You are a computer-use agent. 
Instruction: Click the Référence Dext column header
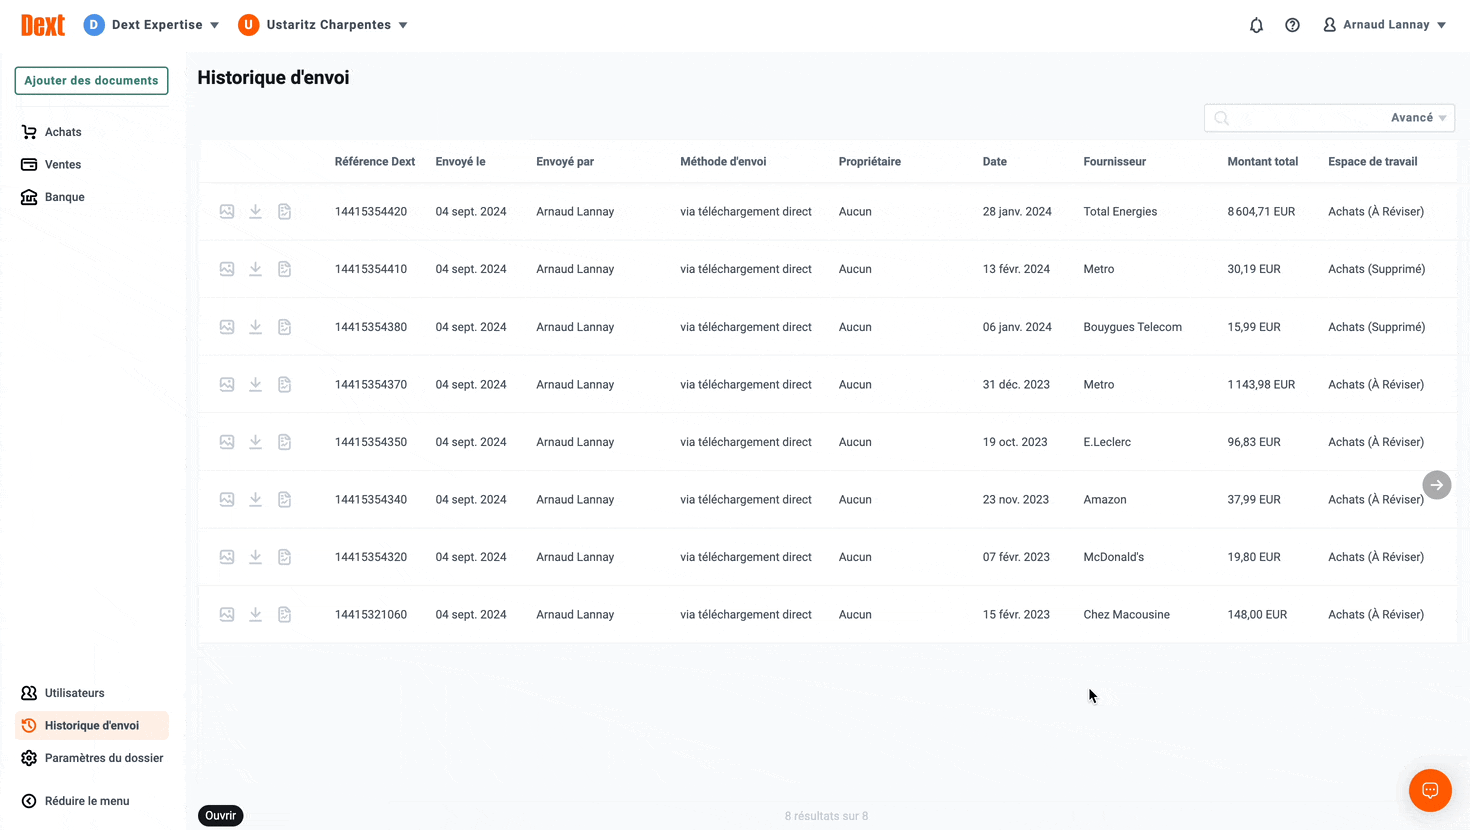(x=375, y=161)
